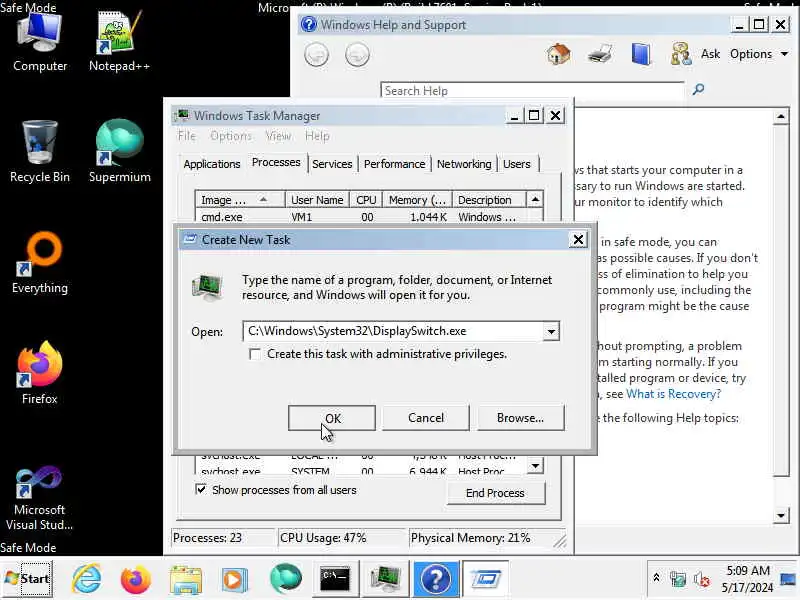Screen dimensions: 800x600
Task: Open the Notepad++ desktop shortcut
Action: tap(119, 43)
